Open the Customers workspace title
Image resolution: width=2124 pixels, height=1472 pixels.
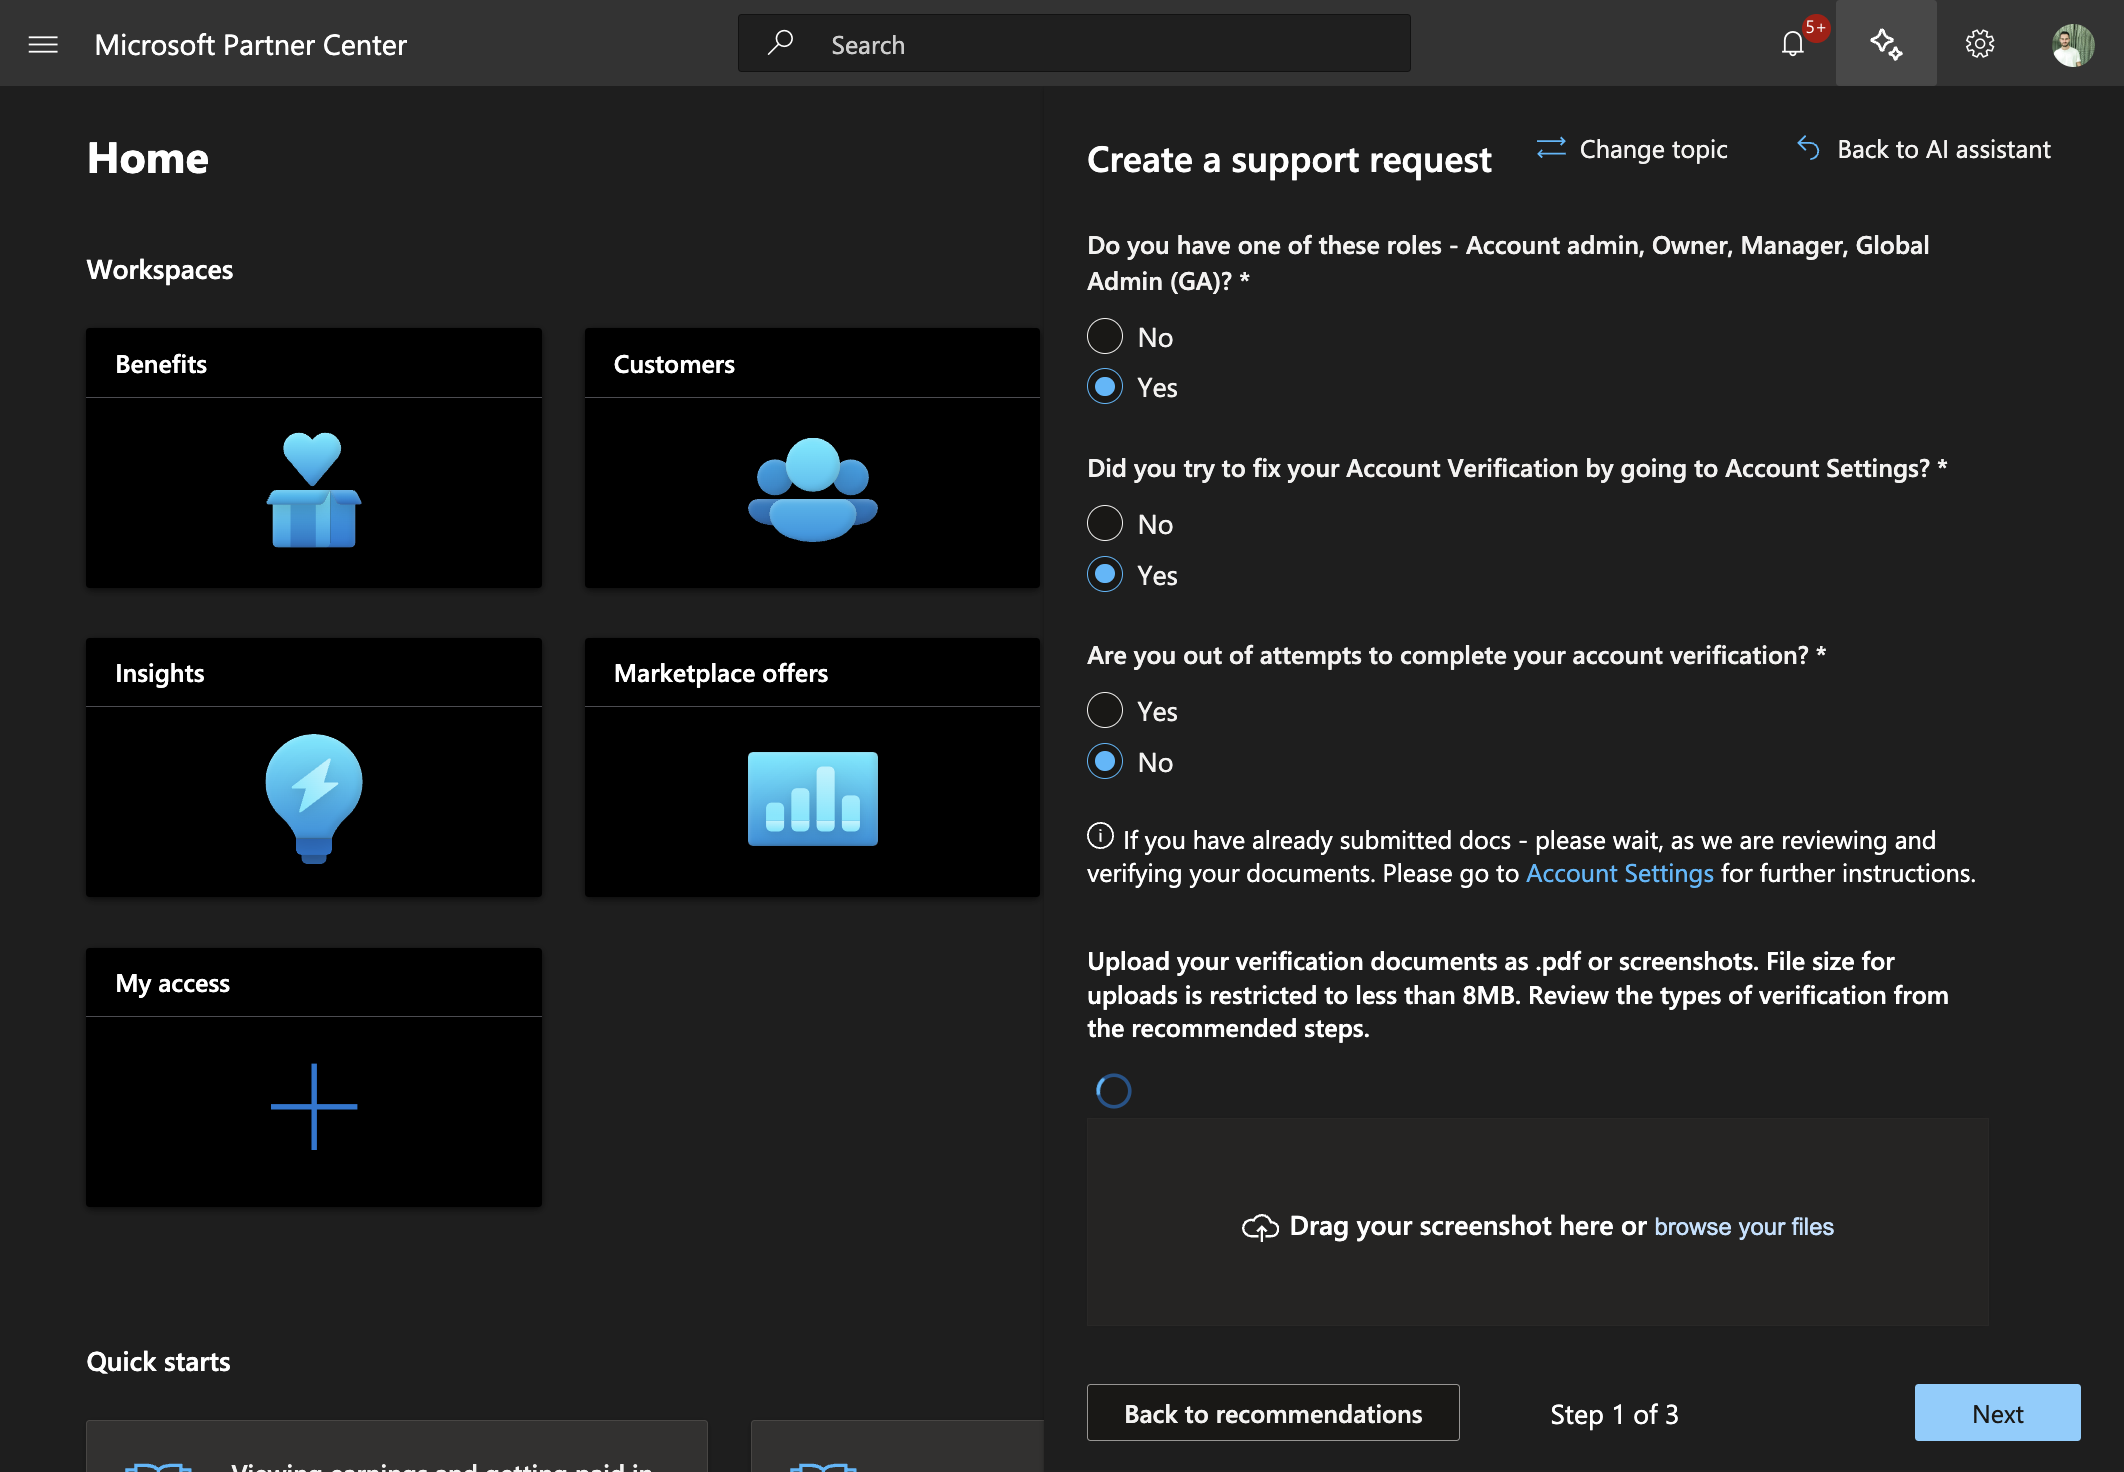pos(674,364)
